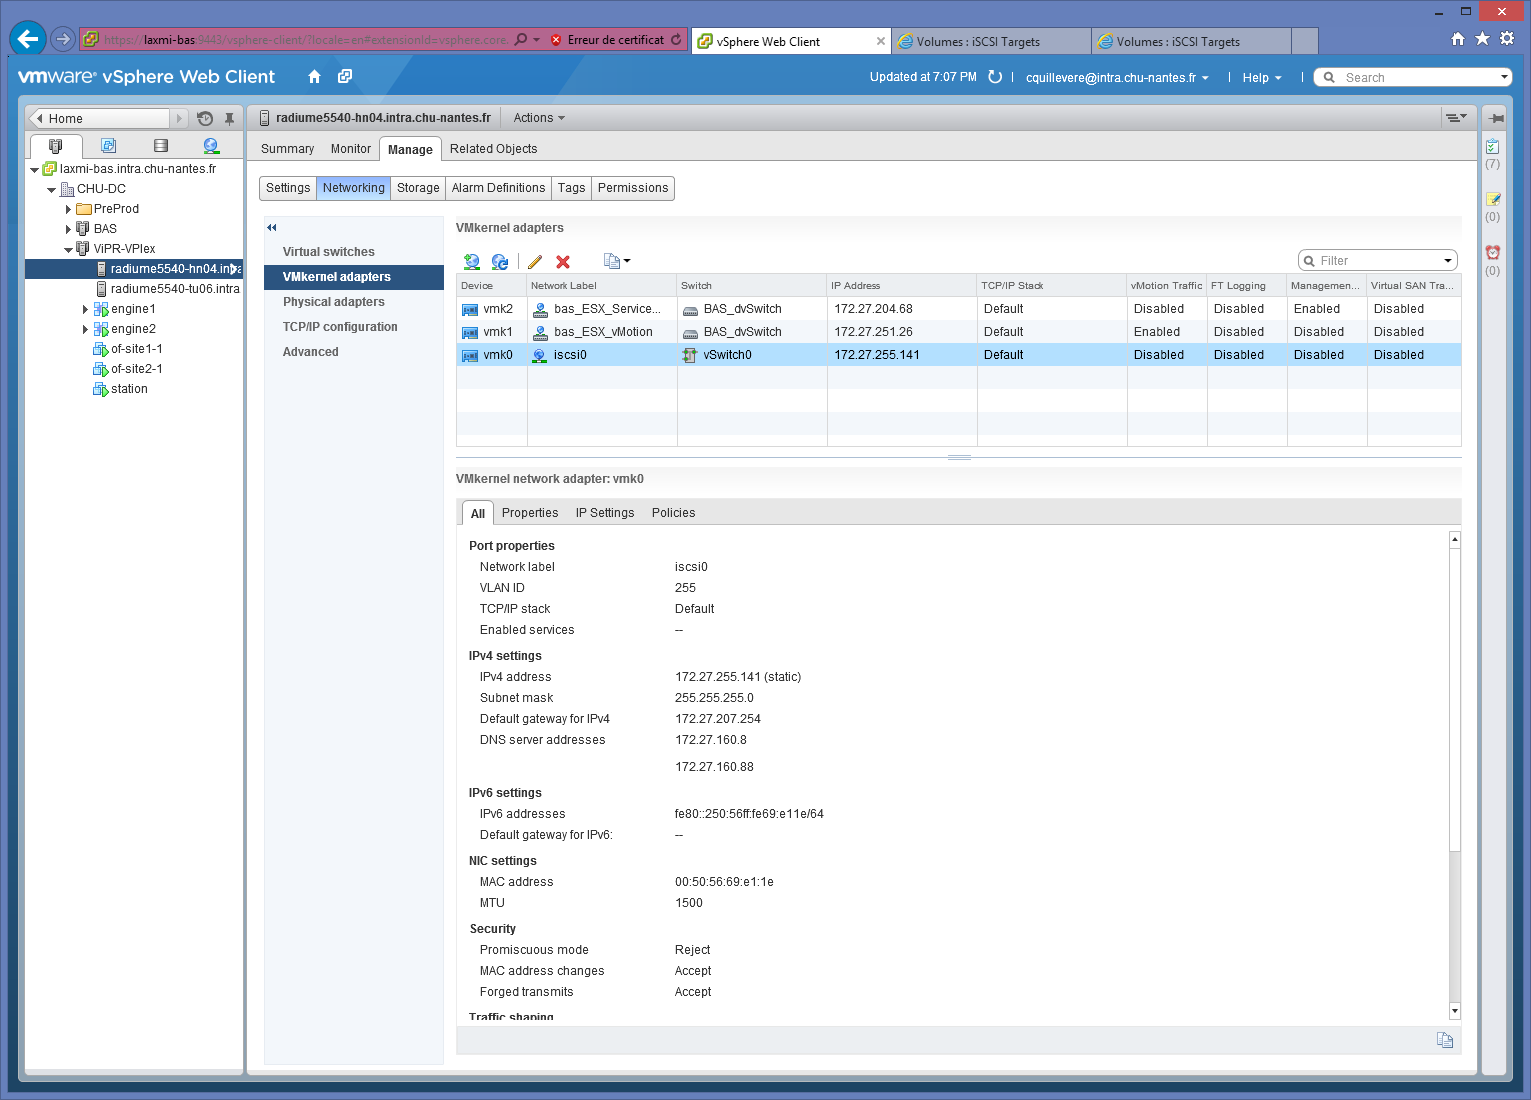The height and width of the screenshot is (1100, 1531).
Task: Switch to the Monitor tab
Action: (350, 149)
